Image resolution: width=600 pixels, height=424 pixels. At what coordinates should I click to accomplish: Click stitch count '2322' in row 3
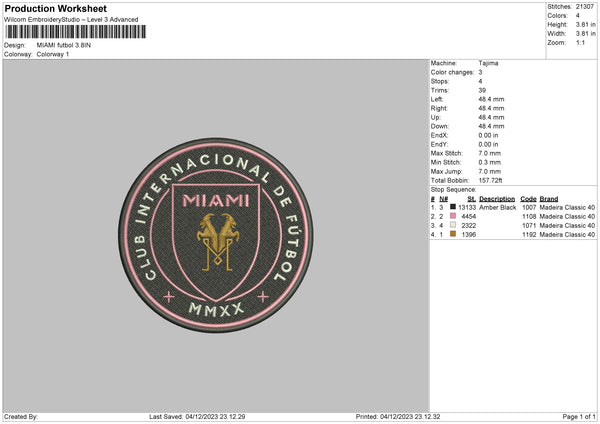click(469, 225)
